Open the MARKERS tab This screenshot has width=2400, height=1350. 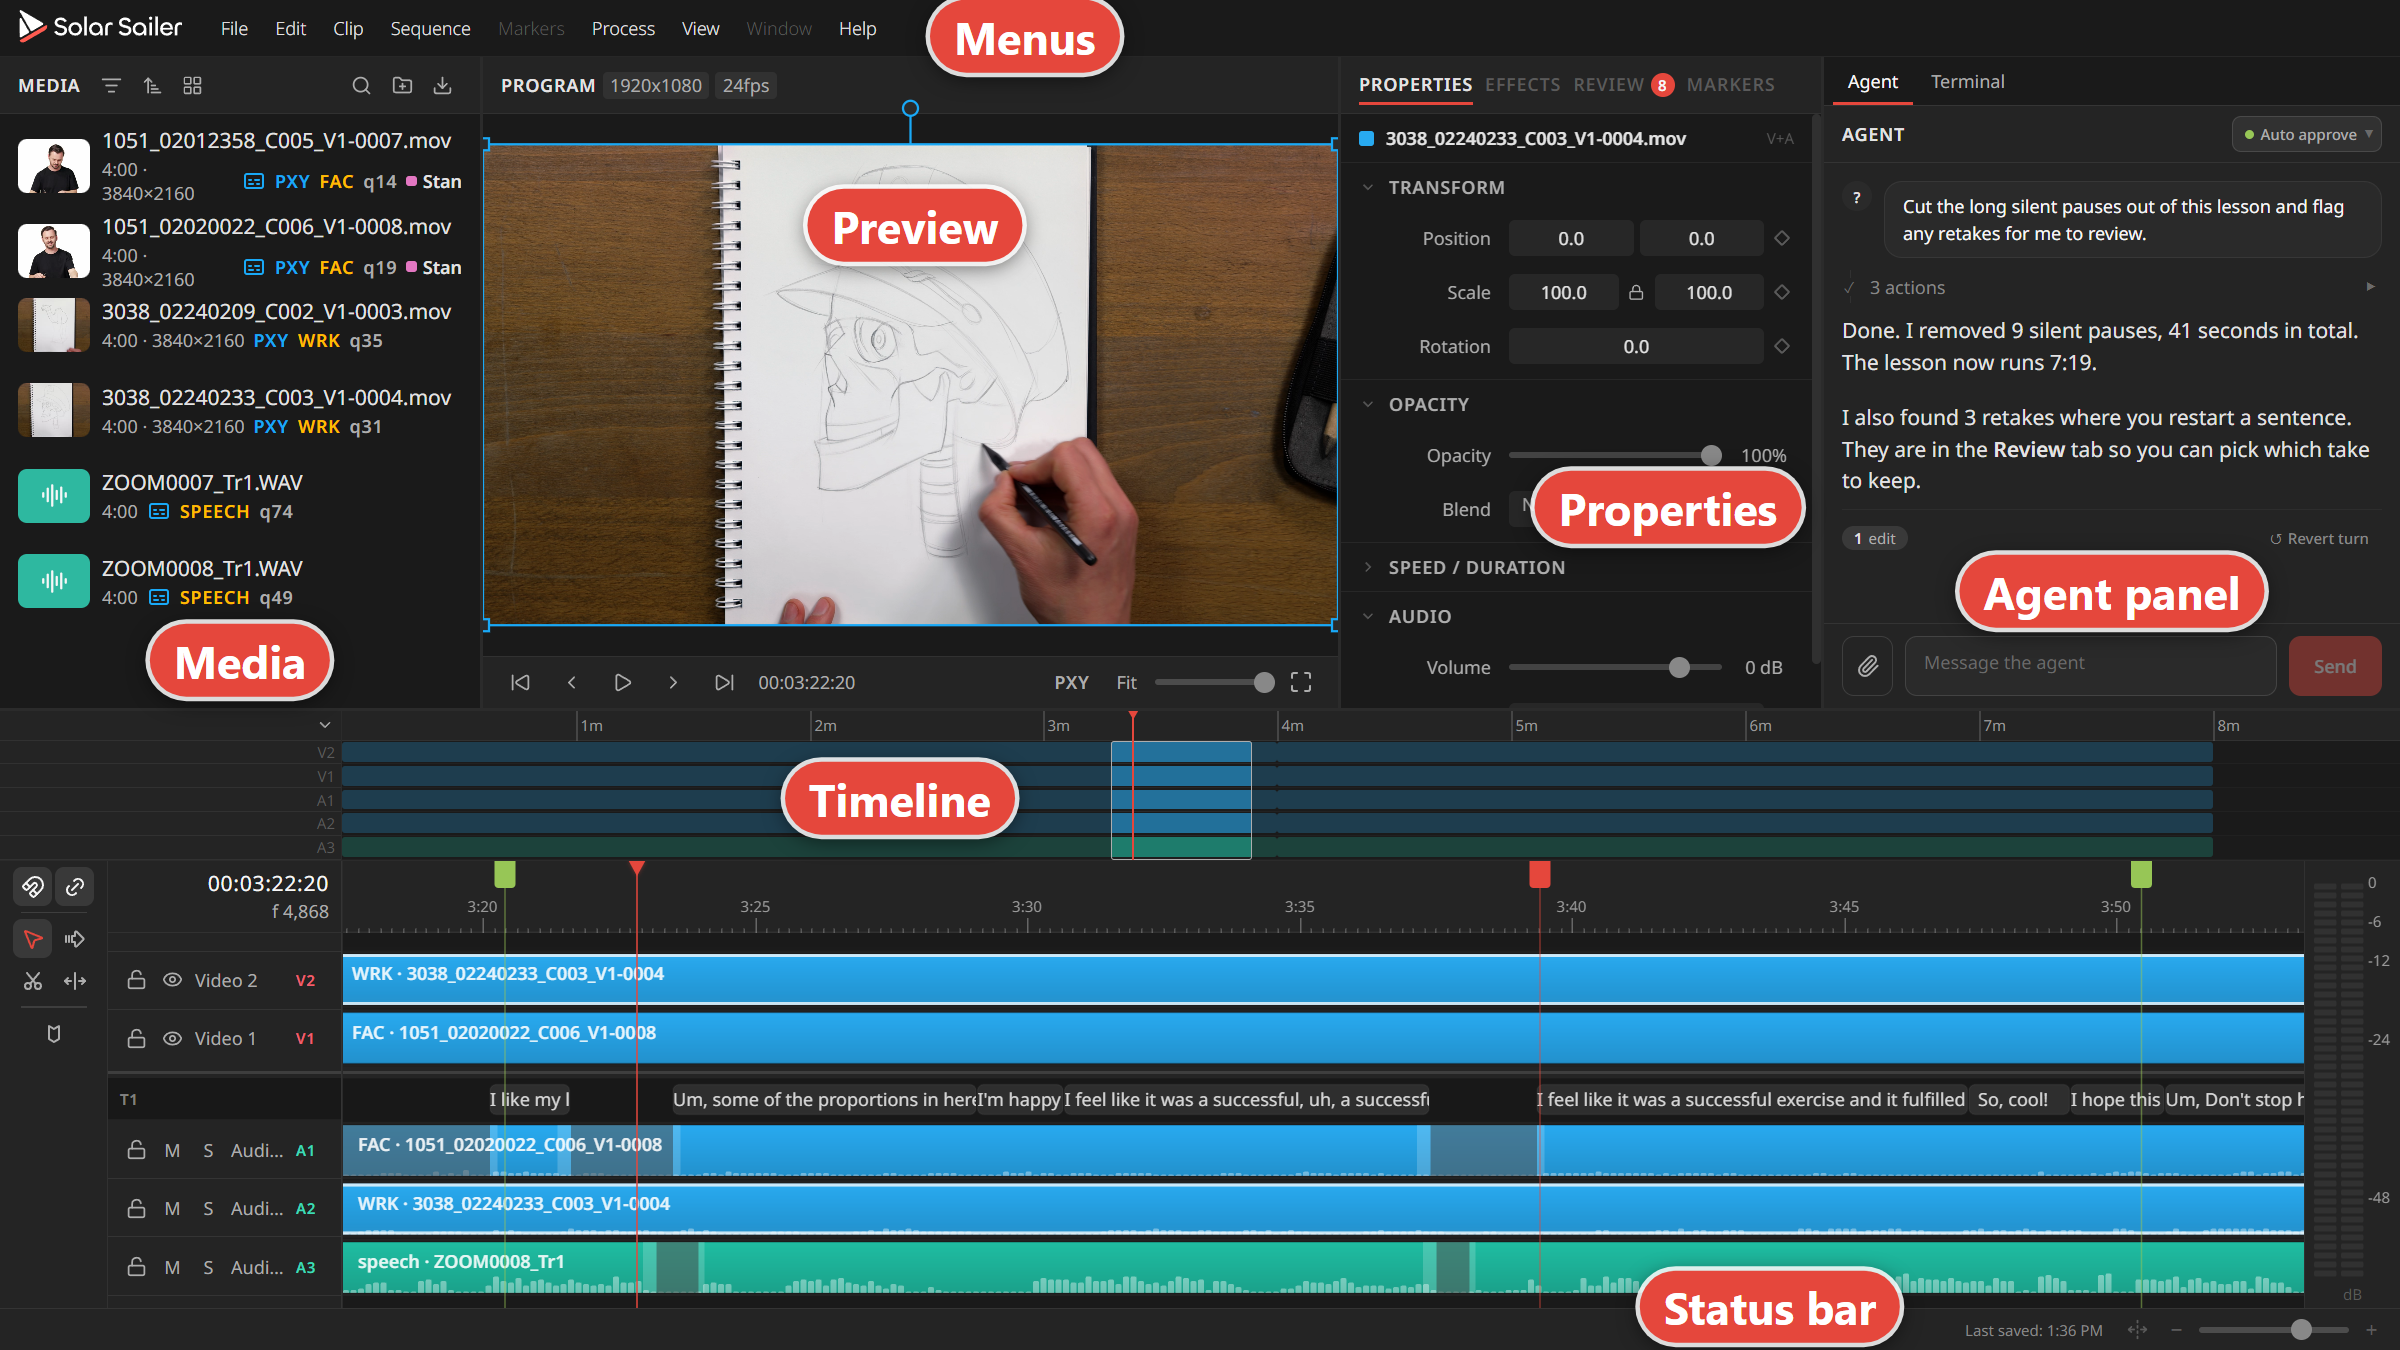tap(1730, 85)
